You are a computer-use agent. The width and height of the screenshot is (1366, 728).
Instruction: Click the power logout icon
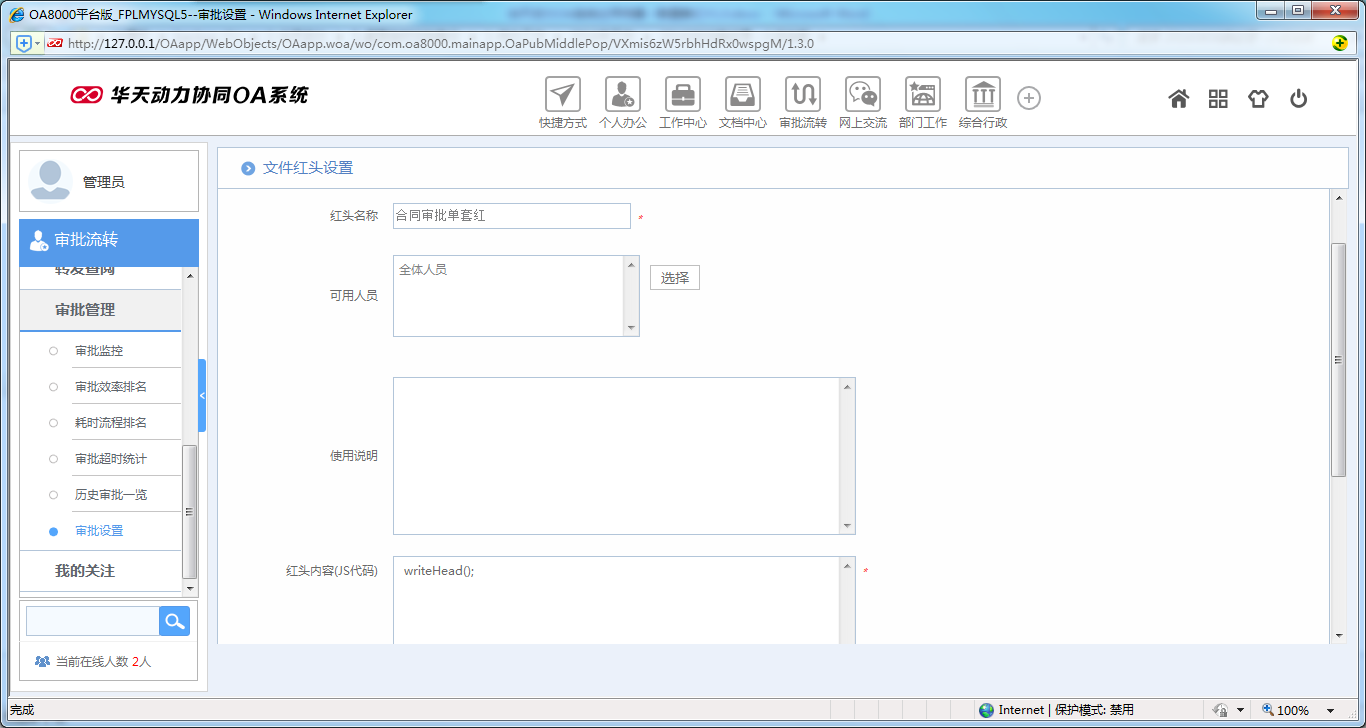pyautogui.click(x=1299, y=98)
